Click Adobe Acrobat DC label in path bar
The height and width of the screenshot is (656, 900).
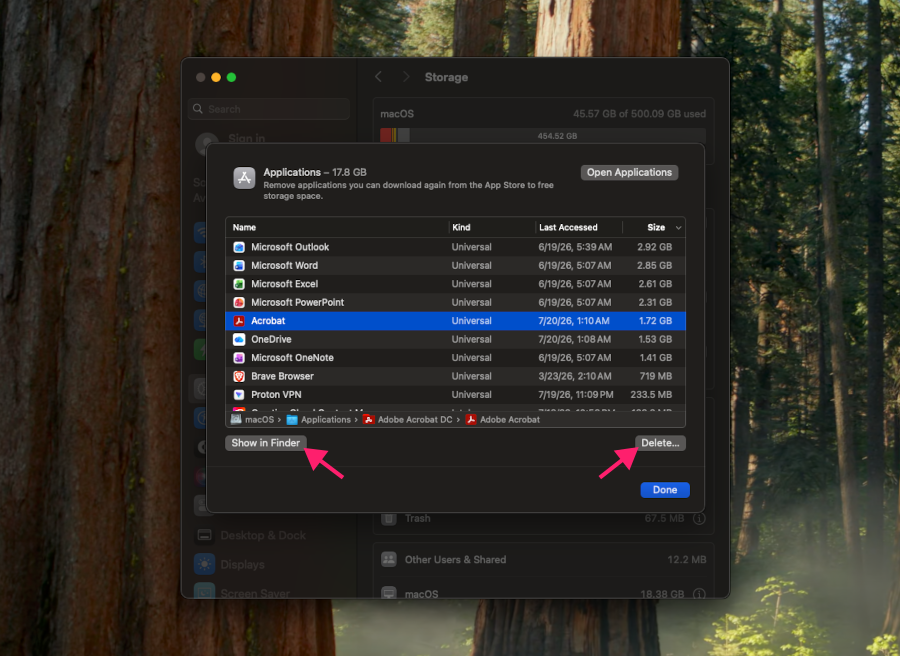tap(415, 420)
